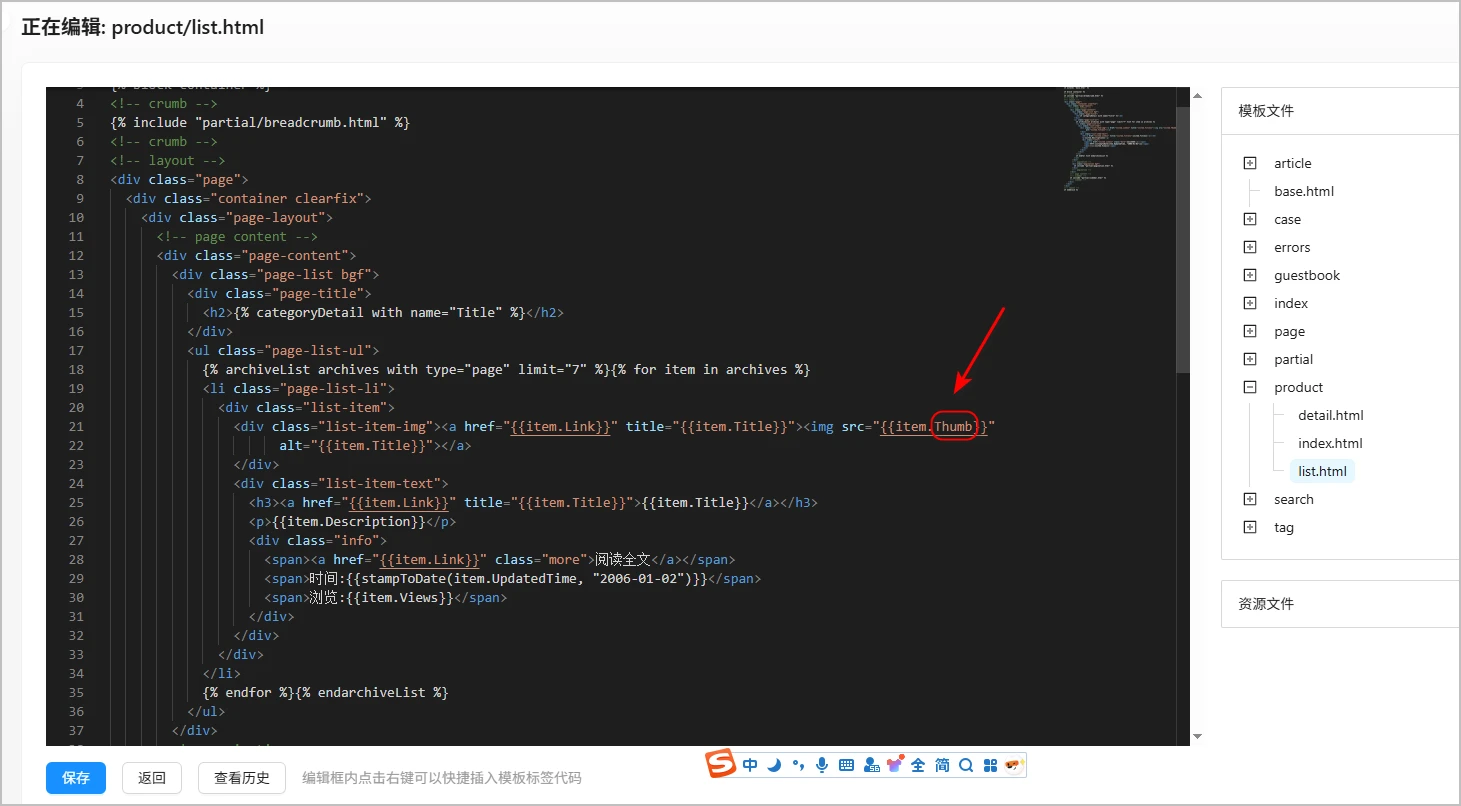Toggle the moon night-mode input icon
This screenshot has height=806, width=1461.
point(774,765)
